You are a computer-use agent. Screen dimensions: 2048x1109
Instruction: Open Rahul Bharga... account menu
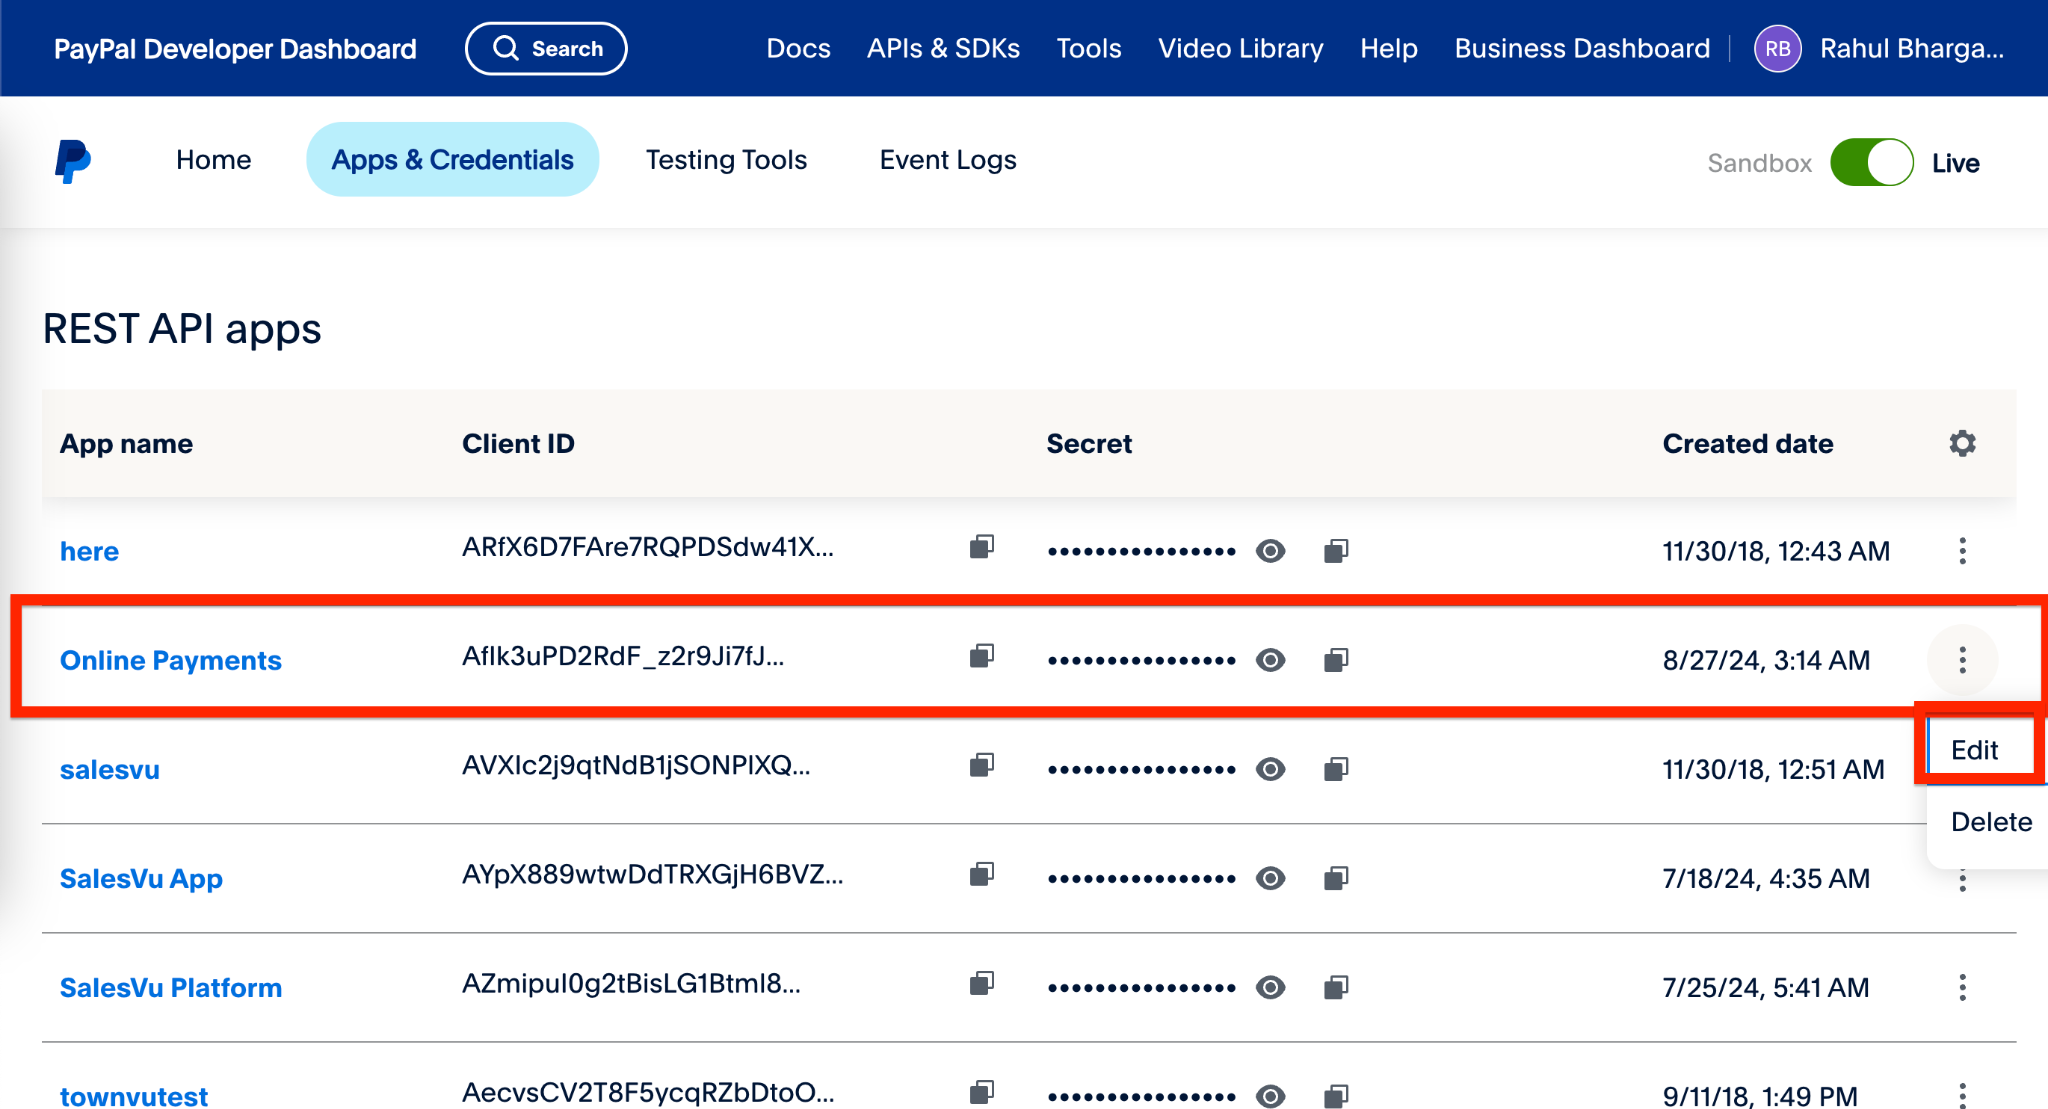tap(1911, 49)
